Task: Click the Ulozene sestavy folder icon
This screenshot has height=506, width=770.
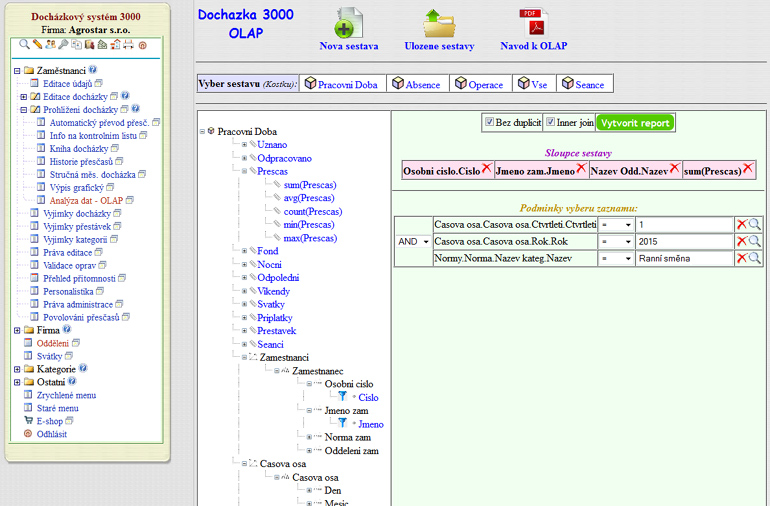Action: [x=439, y=23]
